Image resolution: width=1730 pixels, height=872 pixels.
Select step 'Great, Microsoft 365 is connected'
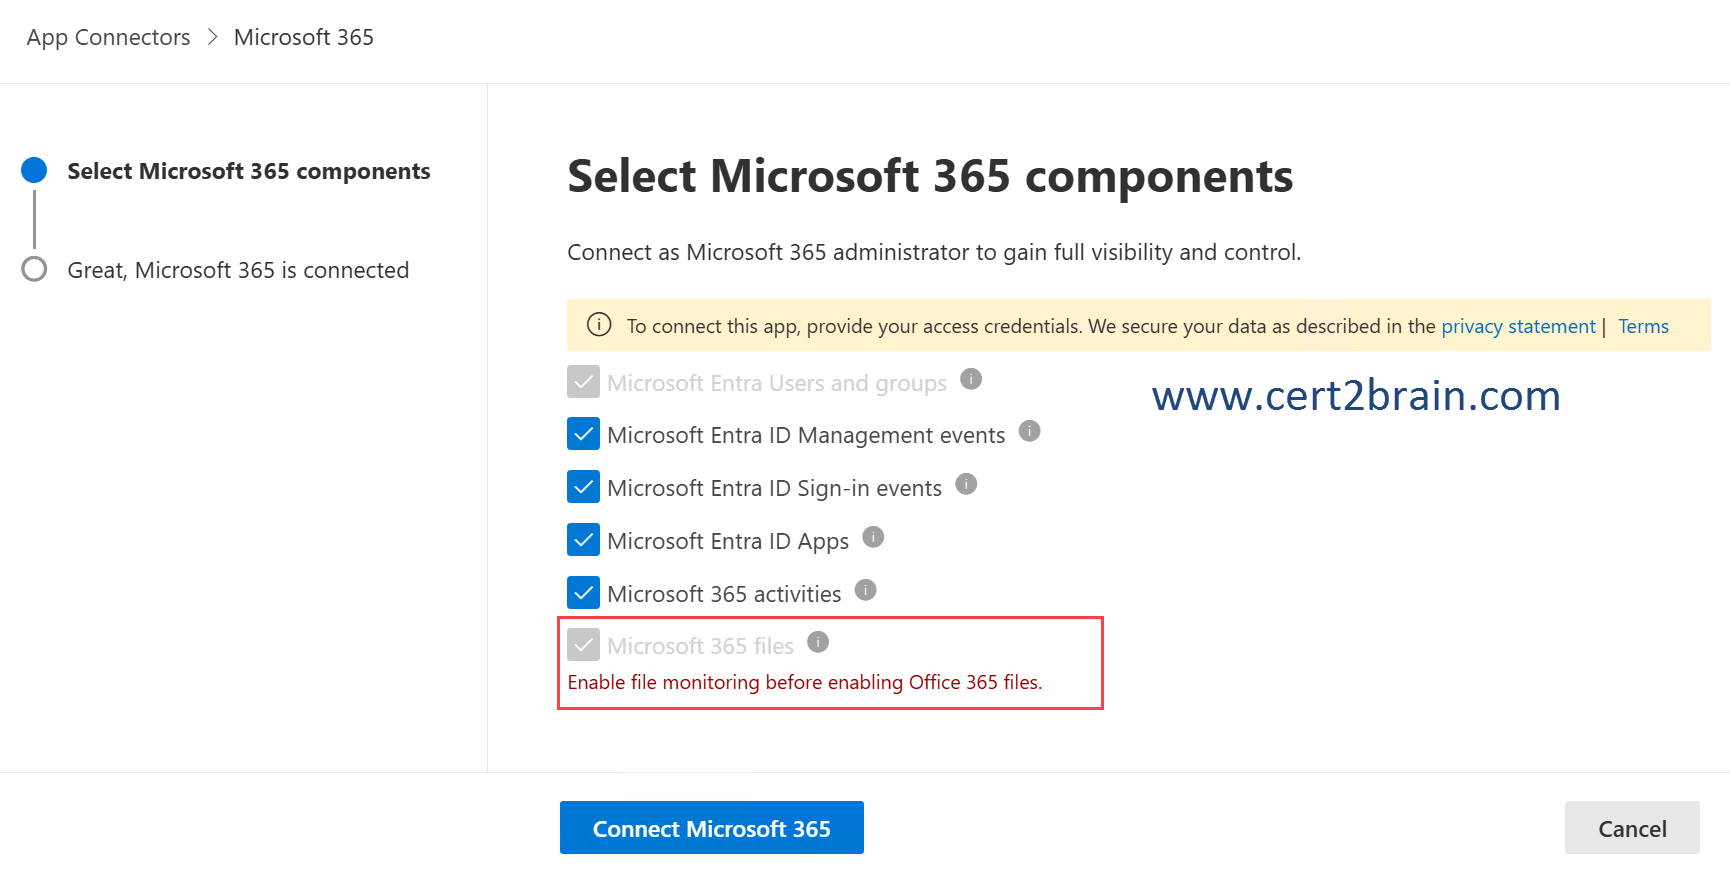click(x=238, y=270)
